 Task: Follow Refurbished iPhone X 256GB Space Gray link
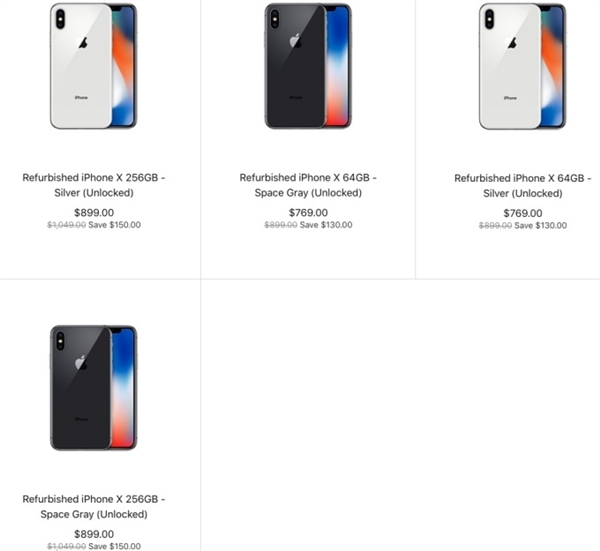pos(94,506)
